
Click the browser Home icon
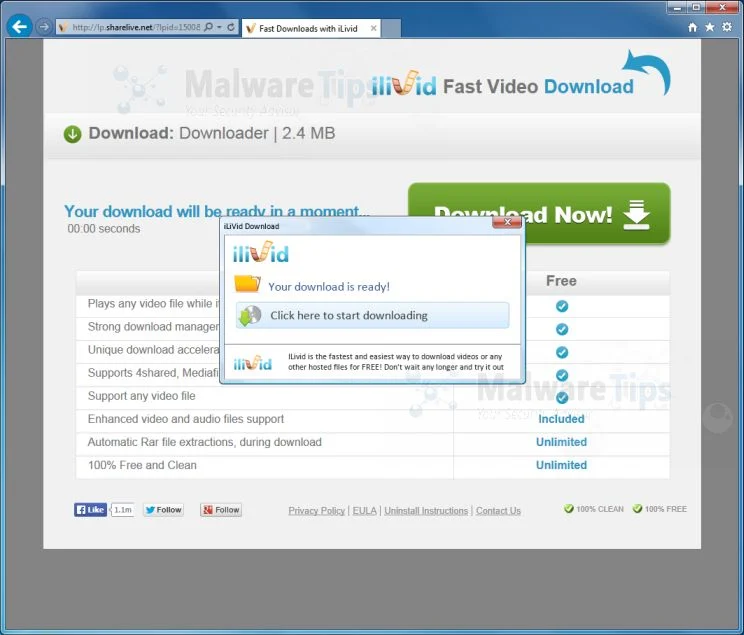point(692,27)
